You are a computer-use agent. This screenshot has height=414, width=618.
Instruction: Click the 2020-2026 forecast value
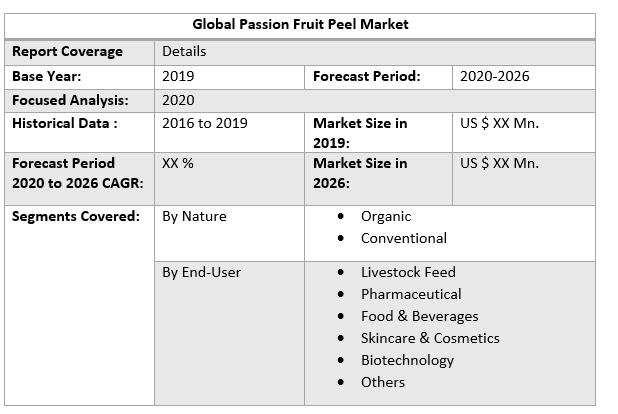click(494, 76)
